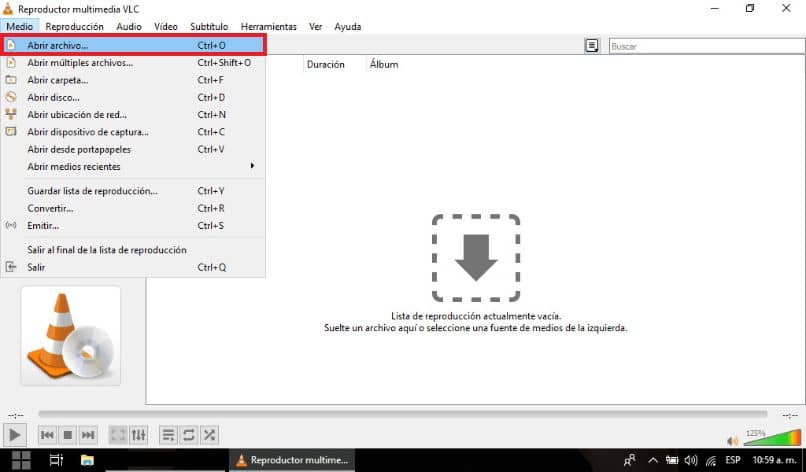Viewport: 806px width, 472px height.
Task: Click the elapsed time label left
Action: point(15,415)
